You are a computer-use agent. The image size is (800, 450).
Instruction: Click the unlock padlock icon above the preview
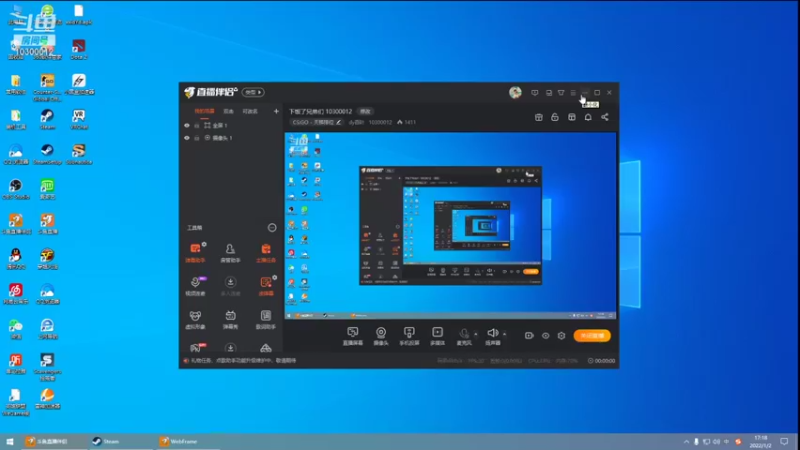(x=555, y=117)
